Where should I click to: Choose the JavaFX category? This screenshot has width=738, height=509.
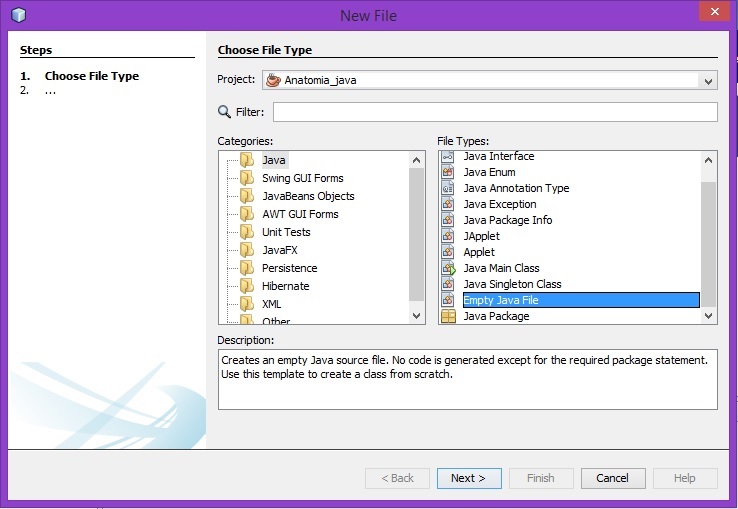(279, 250)
